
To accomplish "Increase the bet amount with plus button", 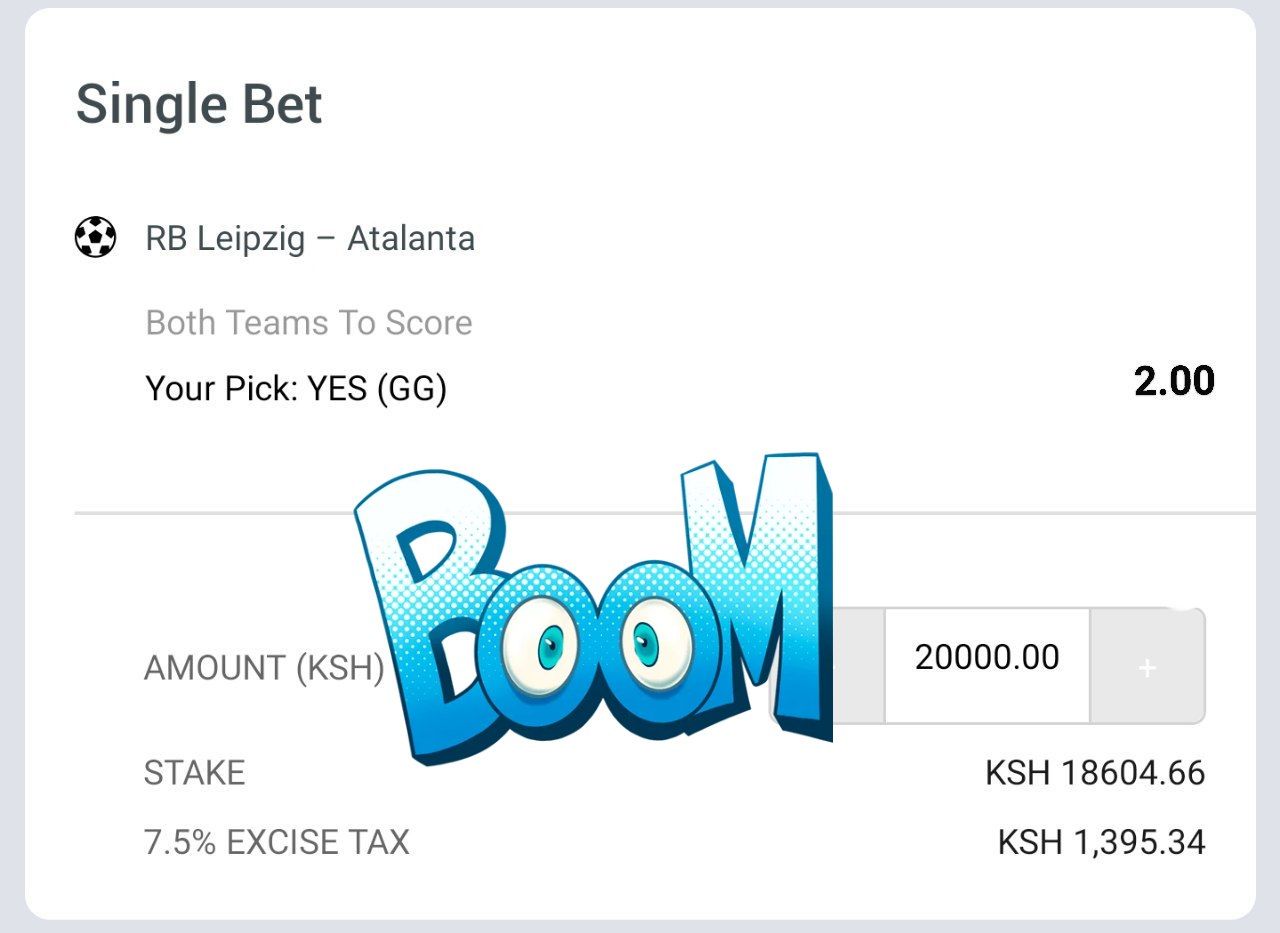I will coord(1147,667).
